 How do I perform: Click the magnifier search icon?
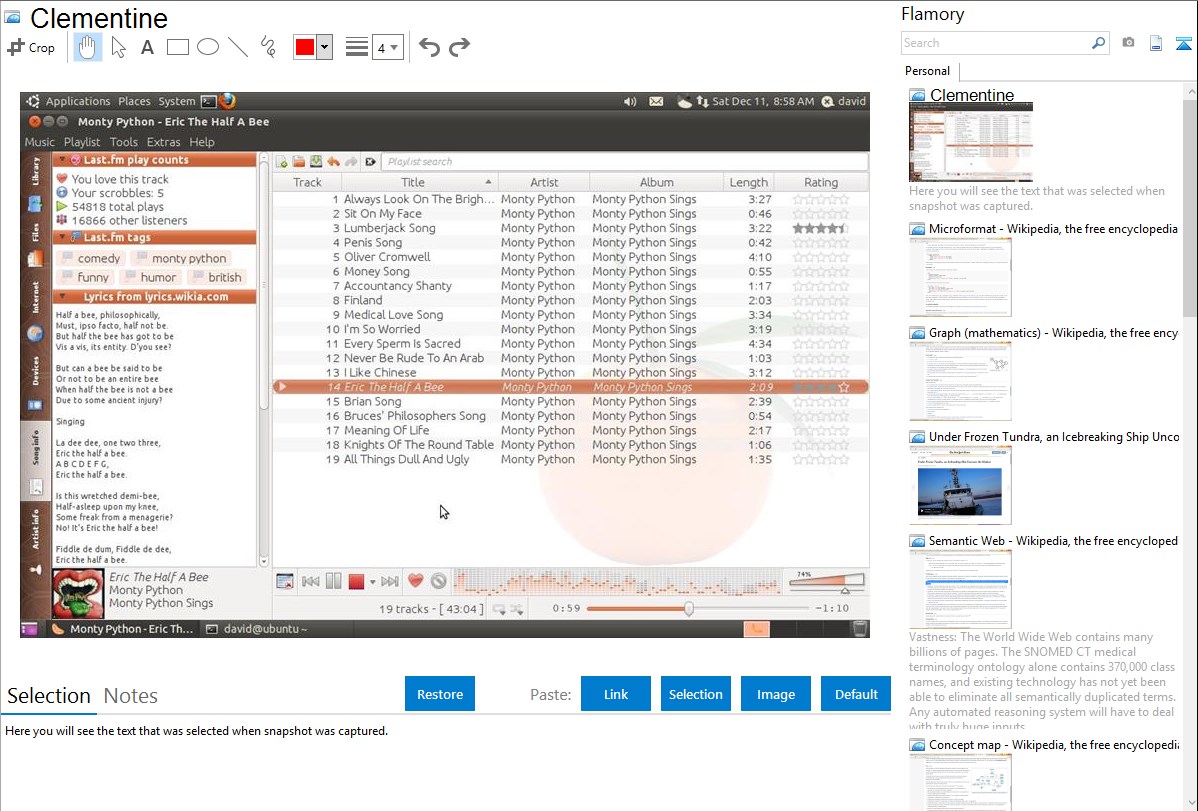click(x=1098, y=43)
